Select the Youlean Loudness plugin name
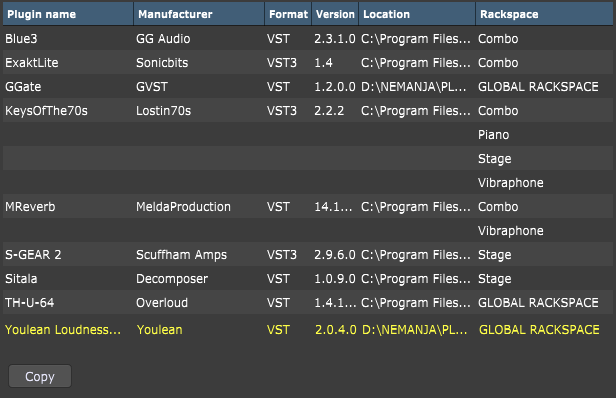616x398 pixels. (x=63, y=330)
